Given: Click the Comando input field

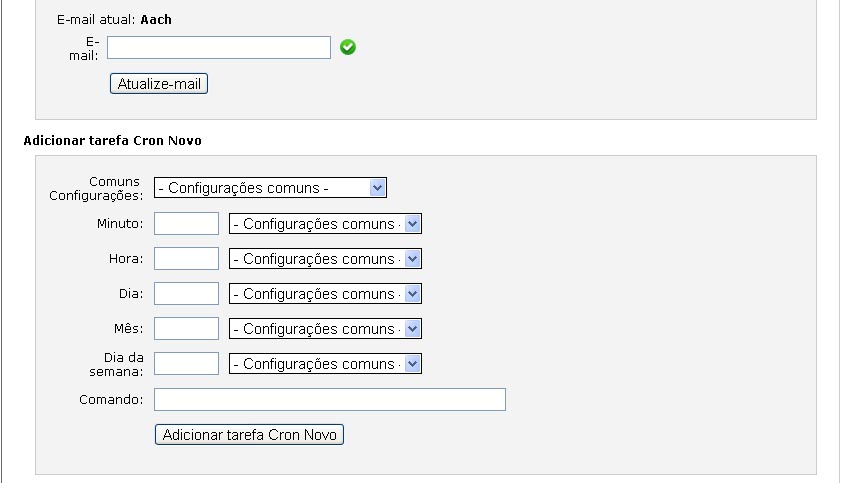Looking at the screenshot, I should coord(330,400).
